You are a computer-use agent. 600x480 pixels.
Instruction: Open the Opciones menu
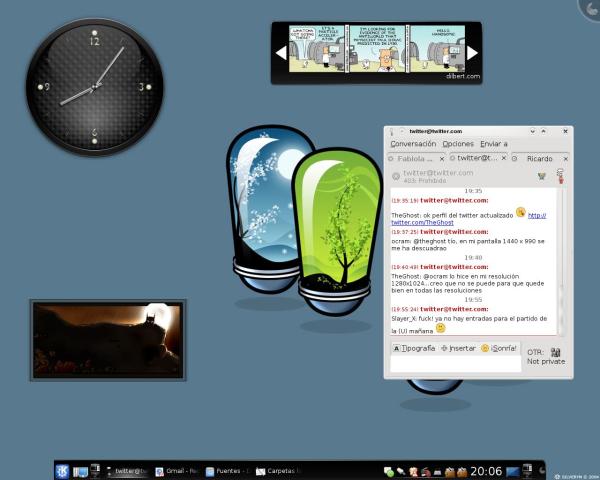[458, 144]
